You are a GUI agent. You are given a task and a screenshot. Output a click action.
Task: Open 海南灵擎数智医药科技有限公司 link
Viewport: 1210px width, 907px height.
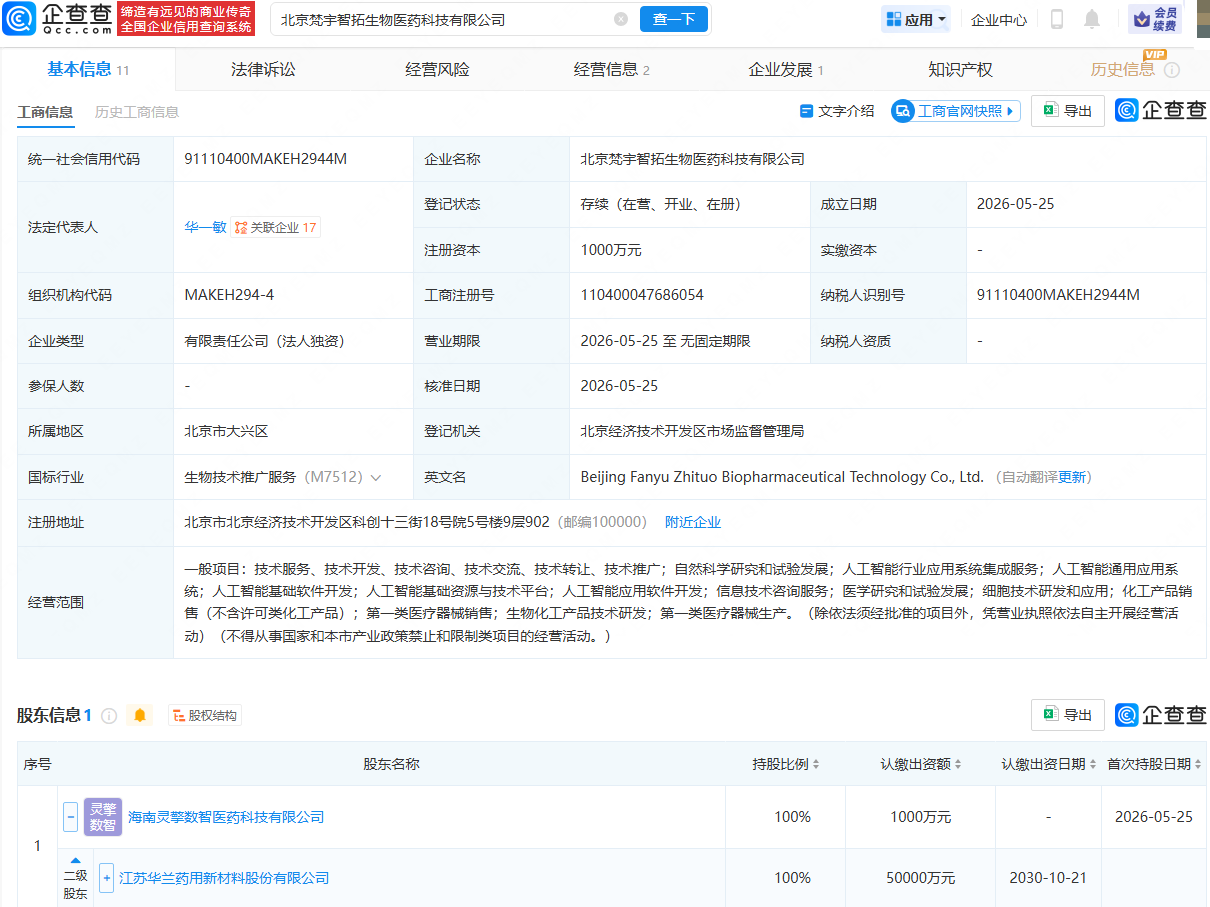pos(226,817)
